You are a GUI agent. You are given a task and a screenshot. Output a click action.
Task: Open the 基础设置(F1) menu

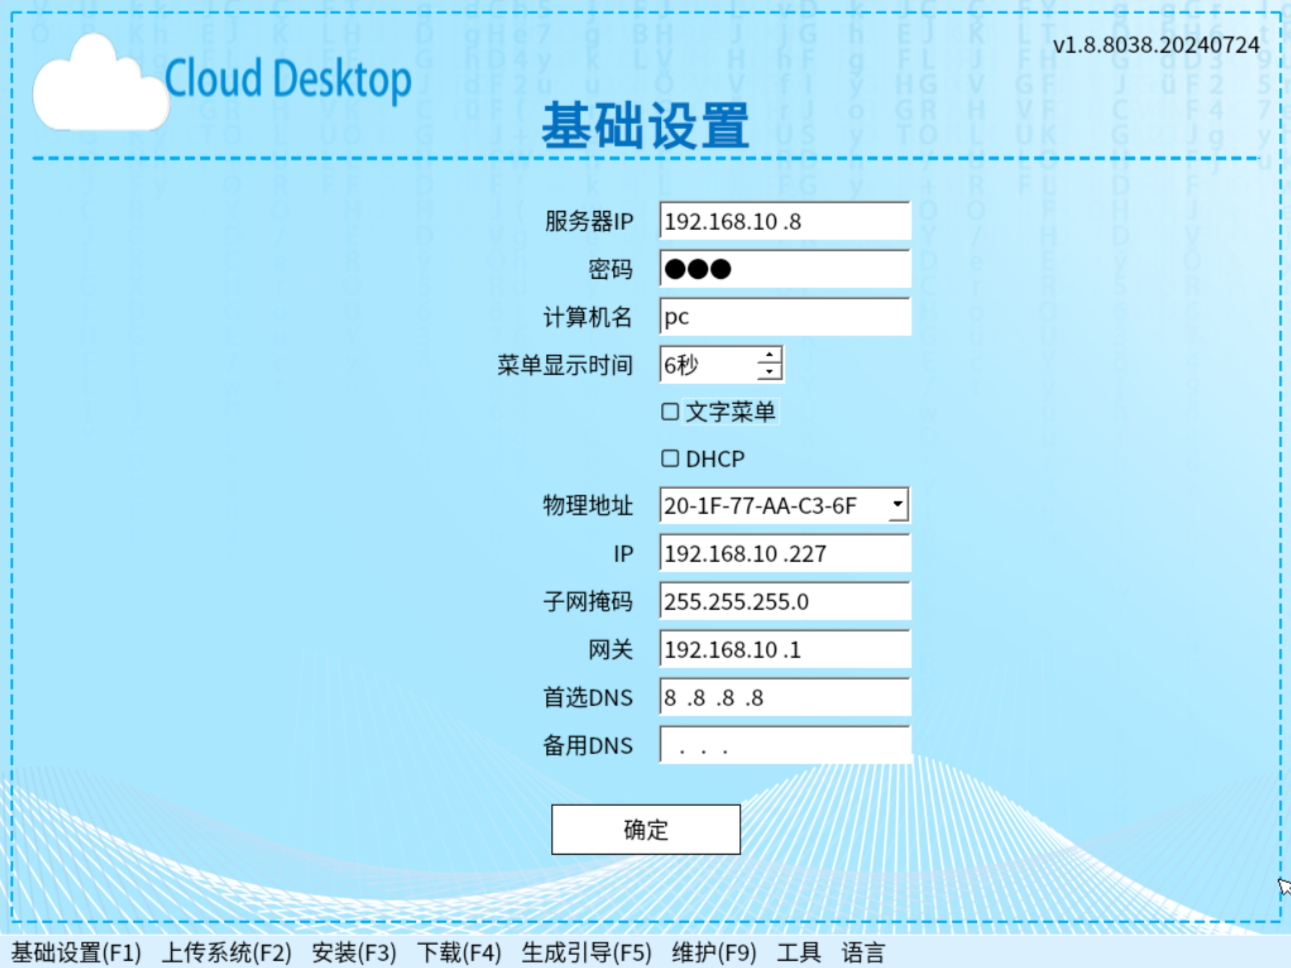[x=76, y=953]
